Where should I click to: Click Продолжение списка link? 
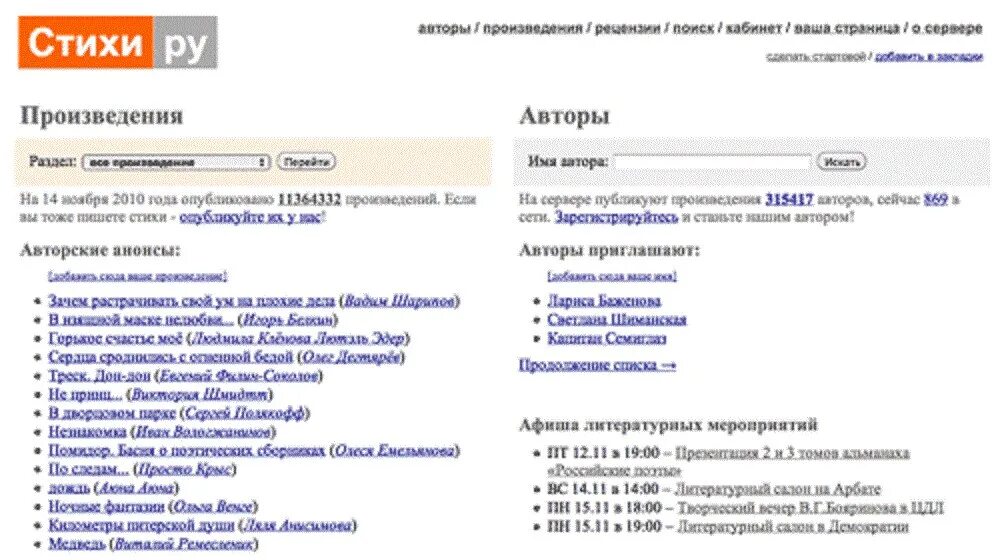[x=597, y=365]
